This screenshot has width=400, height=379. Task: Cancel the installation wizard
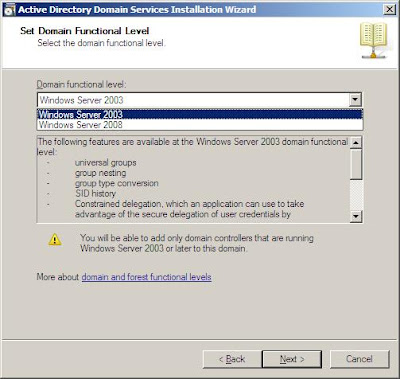pyautogui.click(x=359, y=359)
